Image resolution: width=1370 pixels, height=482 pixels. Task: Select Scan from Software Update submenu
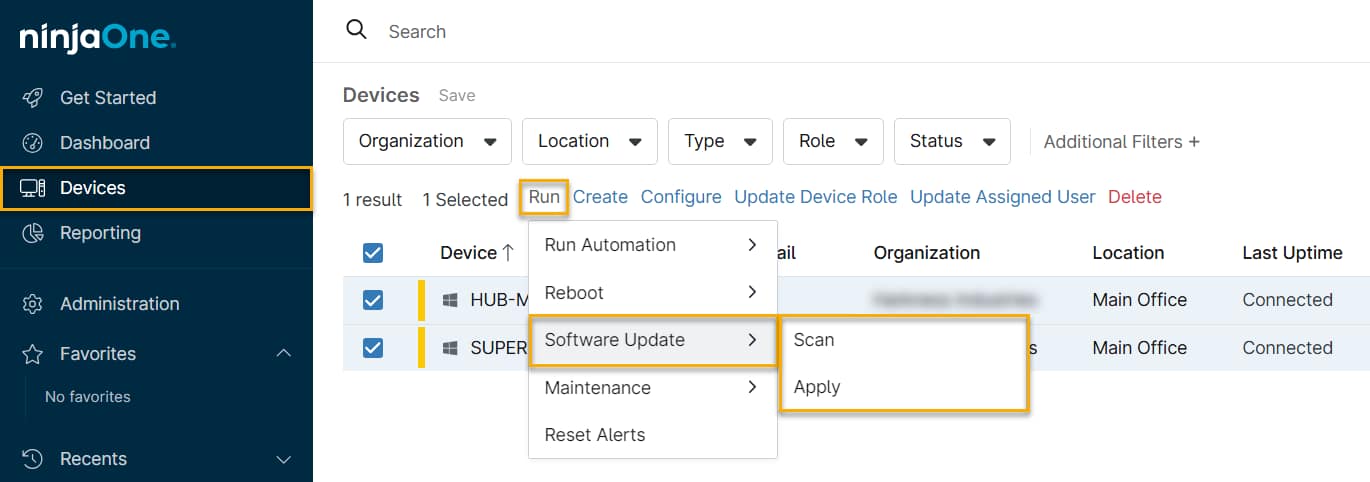pyautogui.click(x=814, y=340)
